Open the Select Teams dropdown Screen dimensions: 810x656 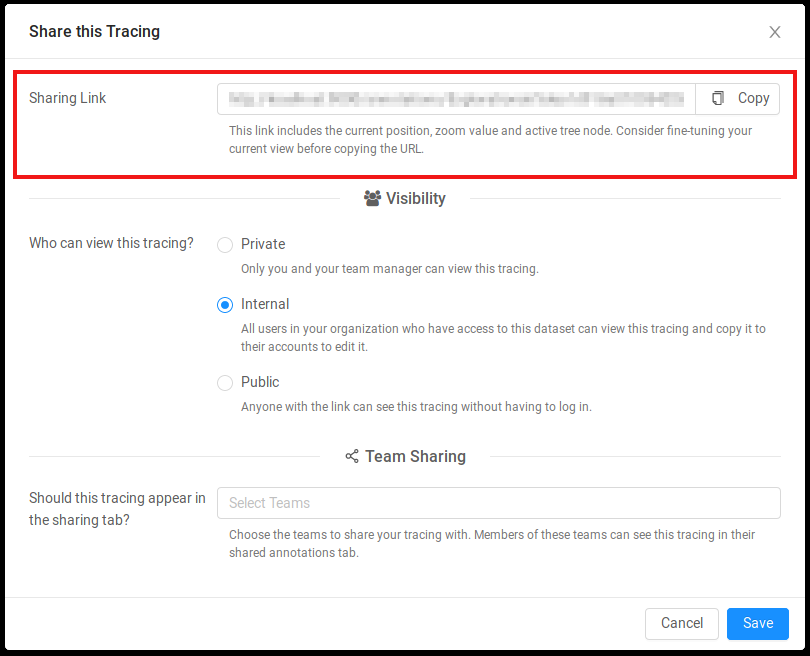coord(499,503)
